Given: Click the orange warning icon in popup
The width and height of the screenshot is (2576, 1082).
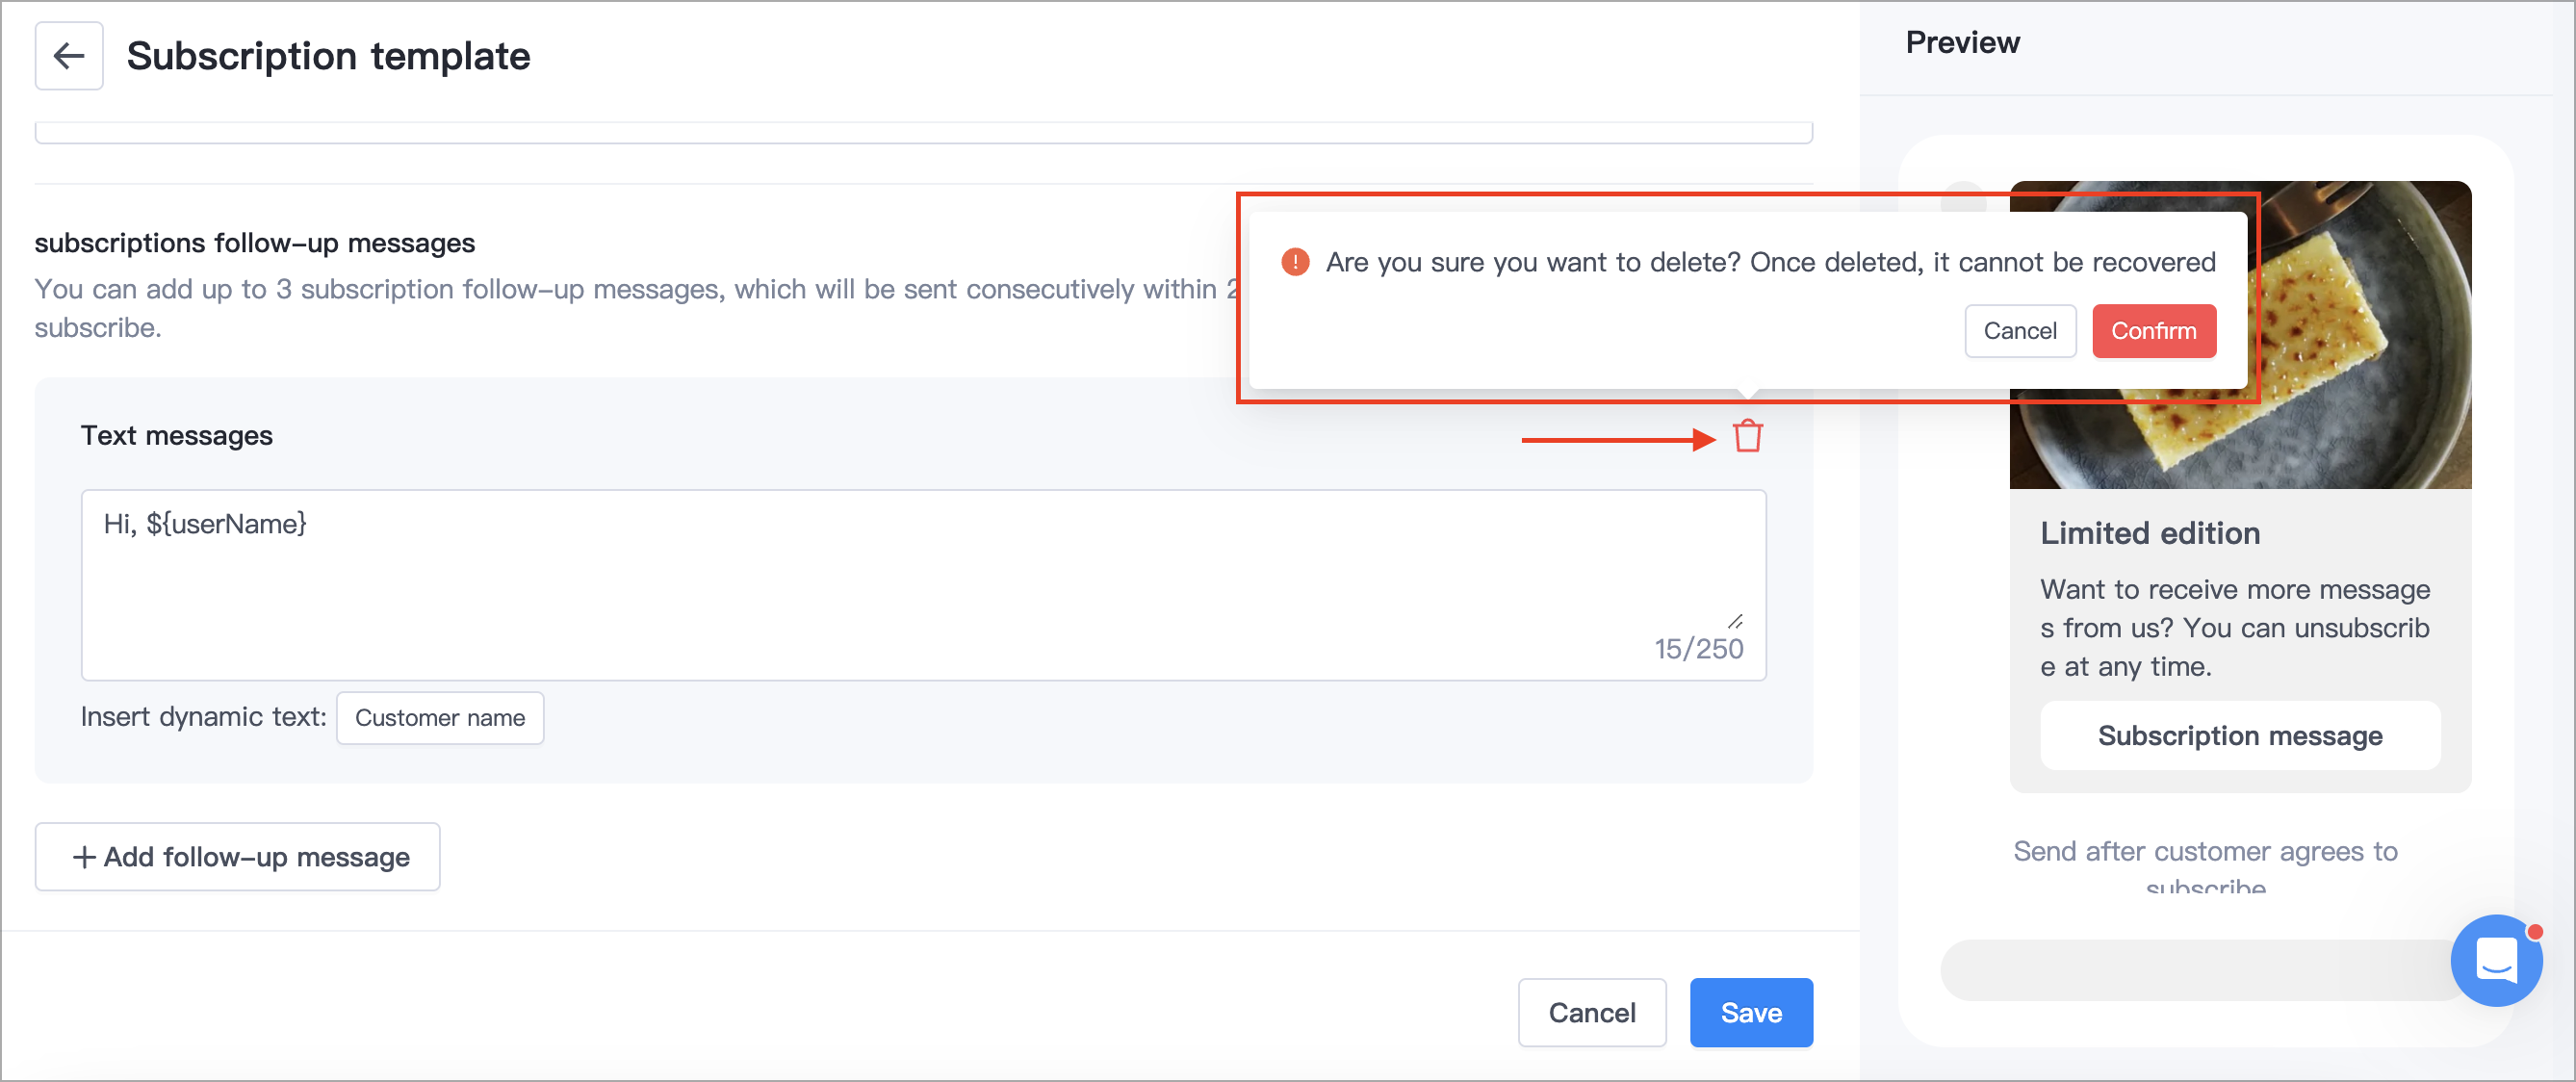Looking at the screenshot, I should coord(1295,262).
